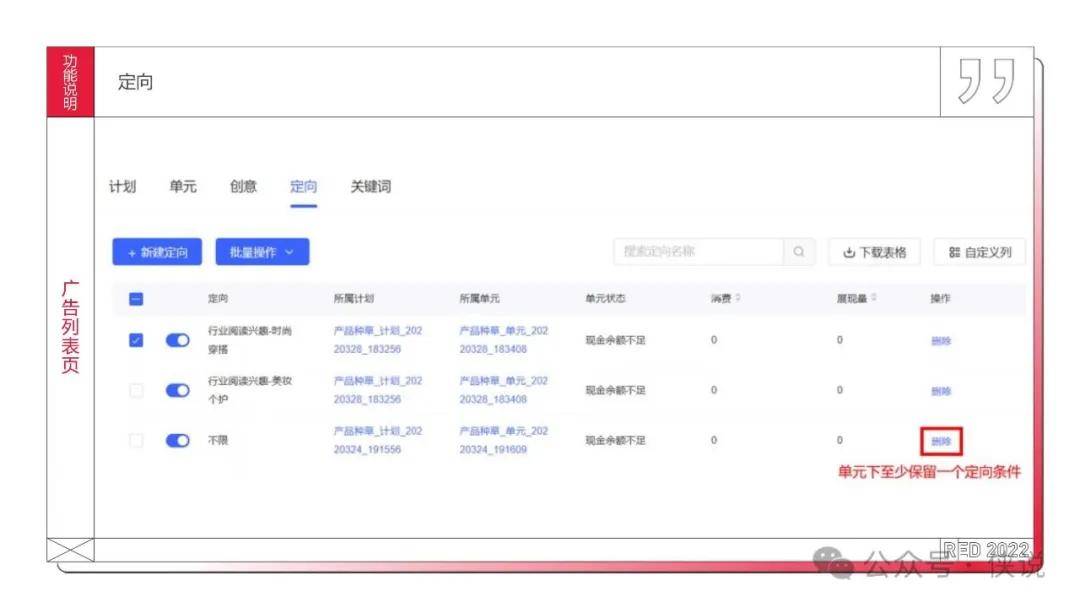Click targeting name 不限
The image size is (1080, 608).
[218, 440]
